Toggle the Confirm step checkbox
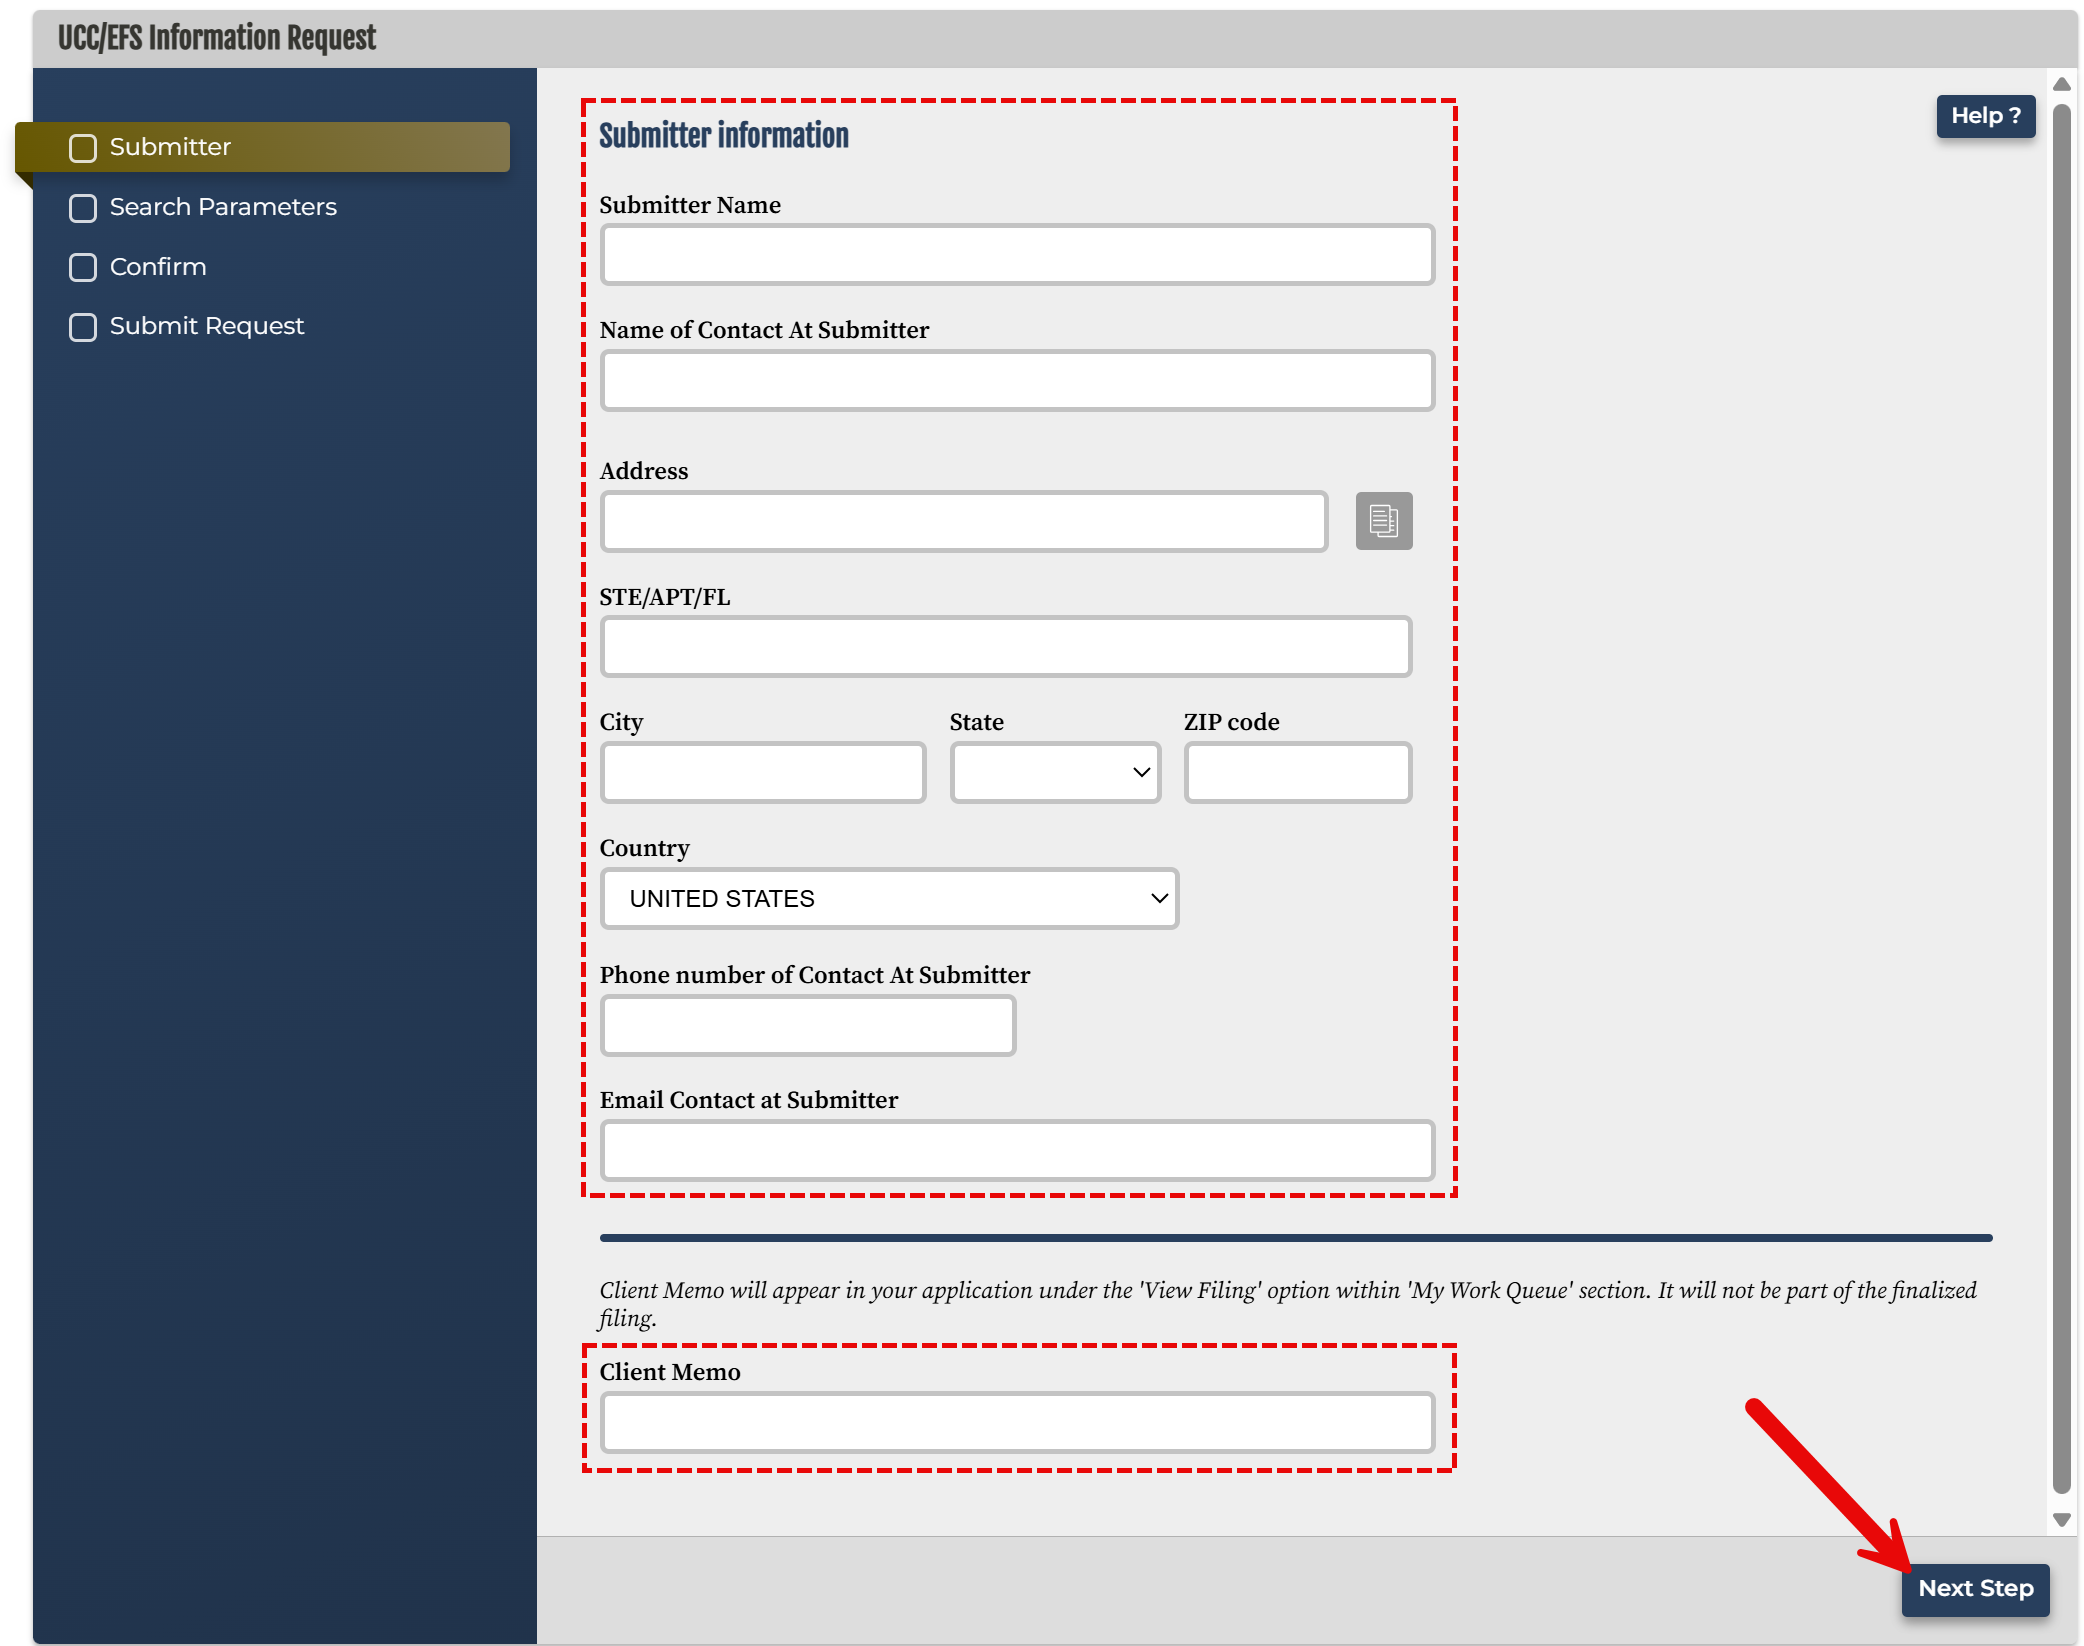Screen dimensions: 2084x1646 click(83, 267)
